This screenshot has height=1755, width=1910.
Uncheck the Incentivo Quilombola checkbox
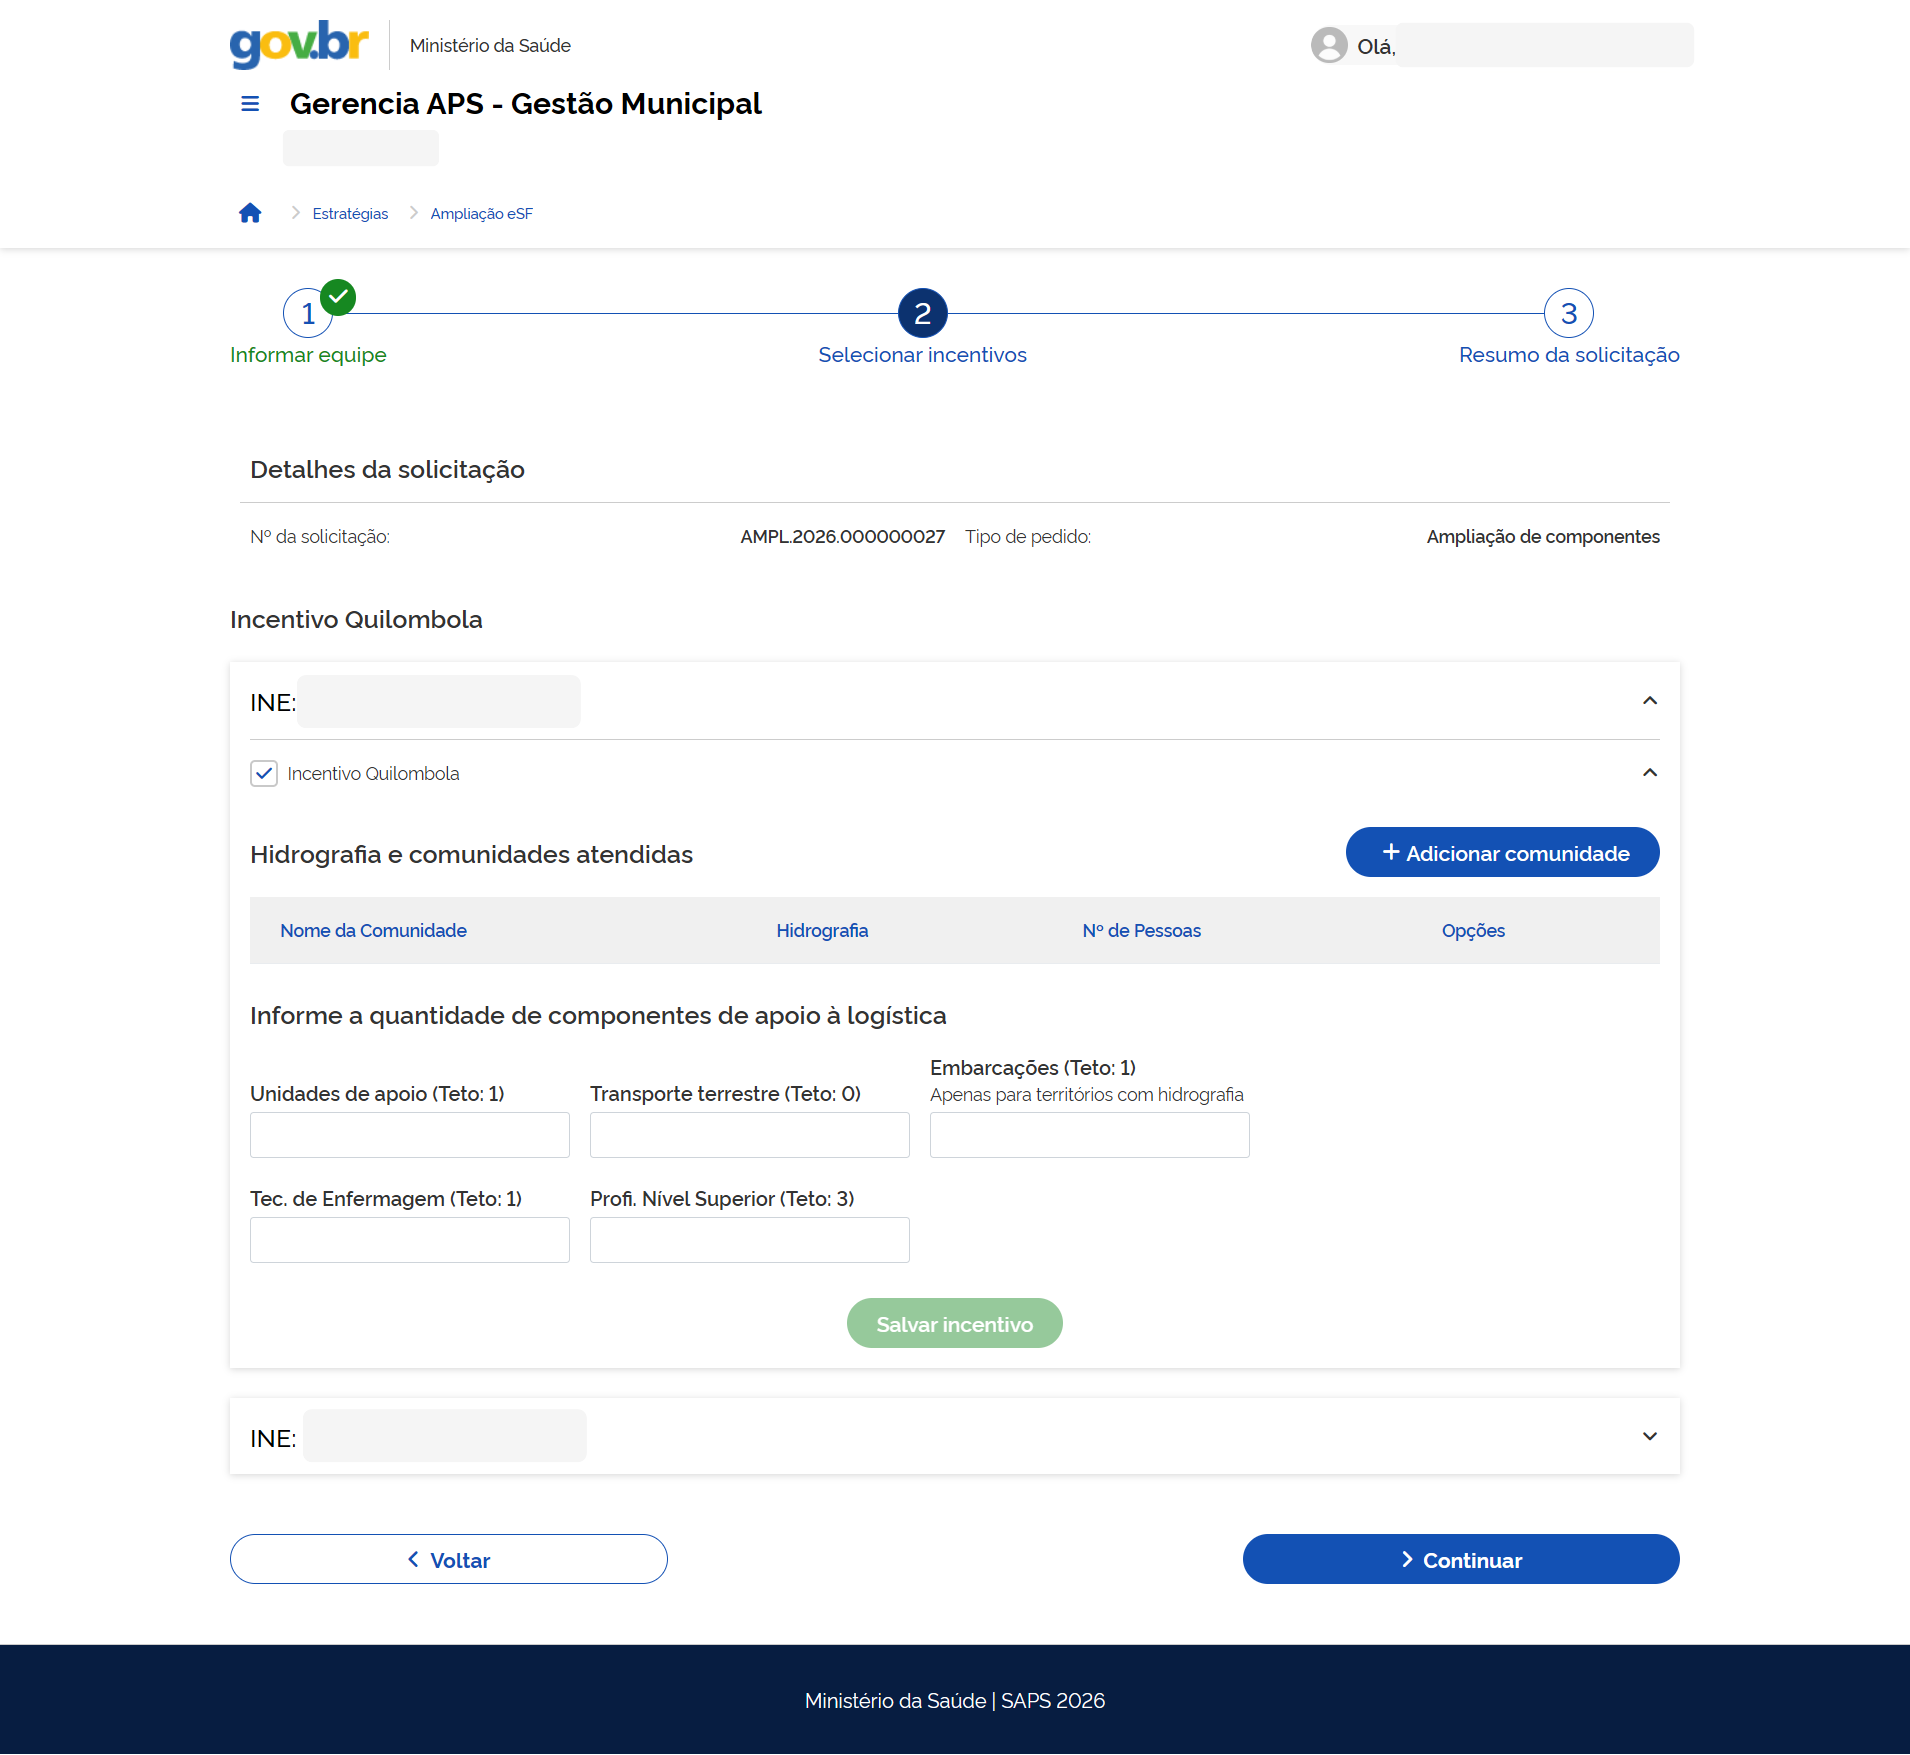264,774
